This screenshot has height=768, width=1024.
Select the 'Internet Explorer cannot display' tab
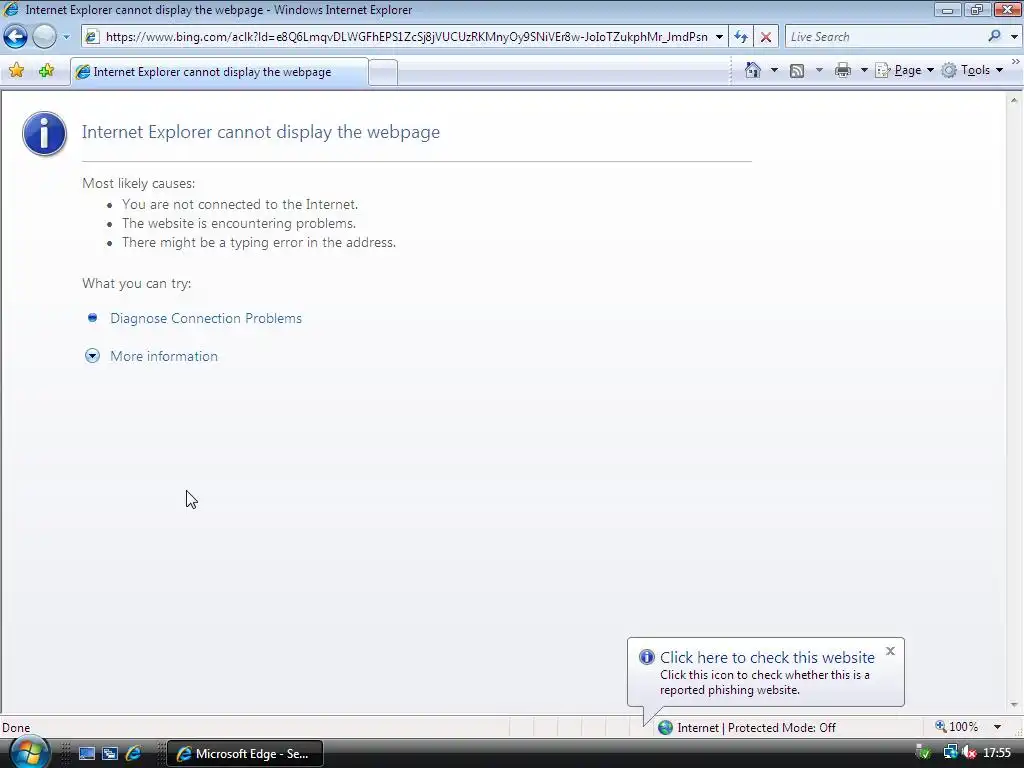[x=219, y=72]
